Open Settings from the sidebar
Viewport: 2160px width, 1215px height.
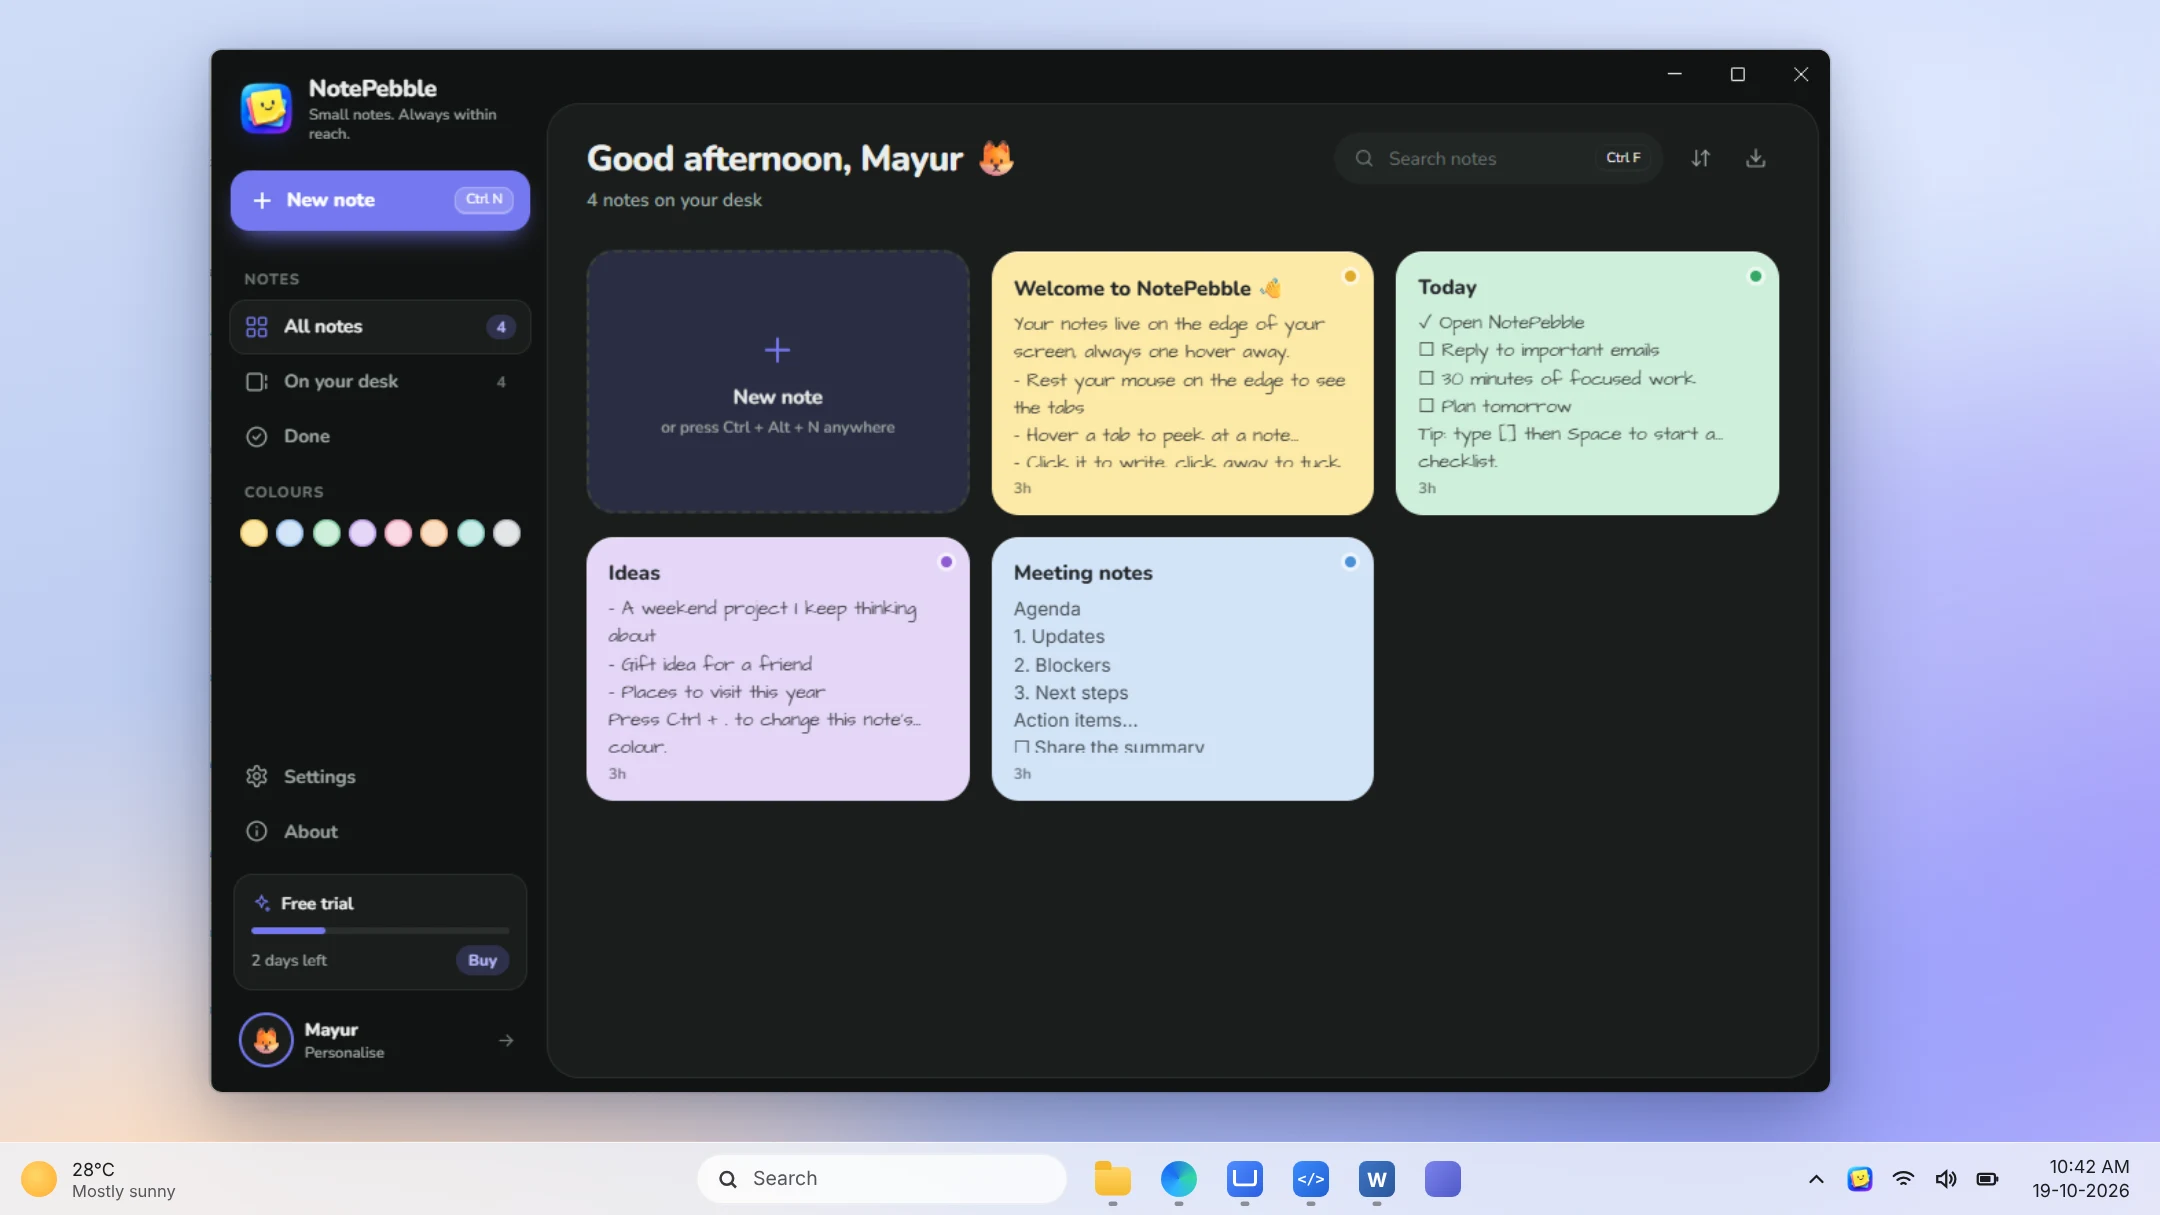pyautogui.click(x=380, y=776)
